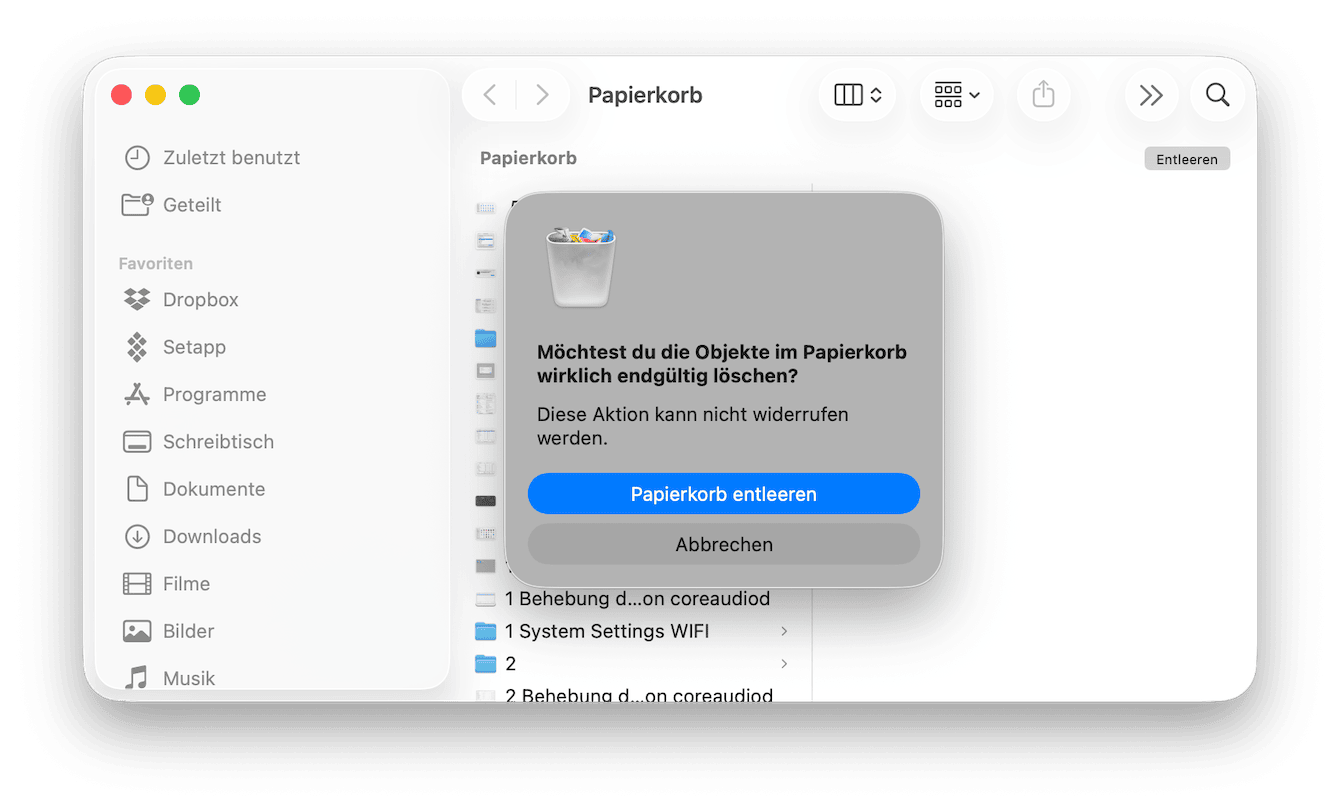Go back with the left arrow
The width and height of the screenshot is (1340, 811).
(490, 95)
